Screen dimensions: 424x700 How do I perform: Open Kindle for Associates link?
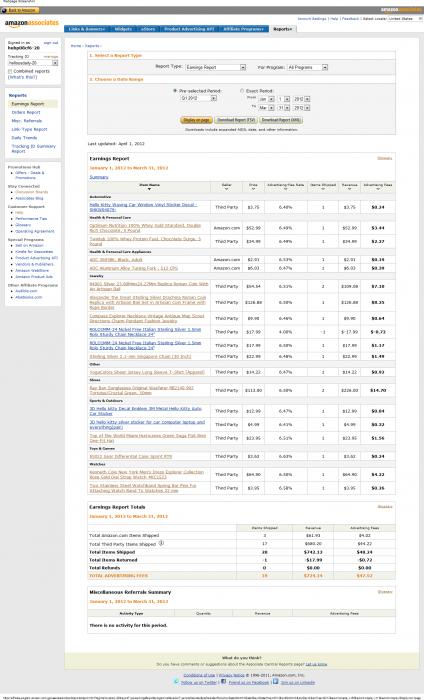34,252
